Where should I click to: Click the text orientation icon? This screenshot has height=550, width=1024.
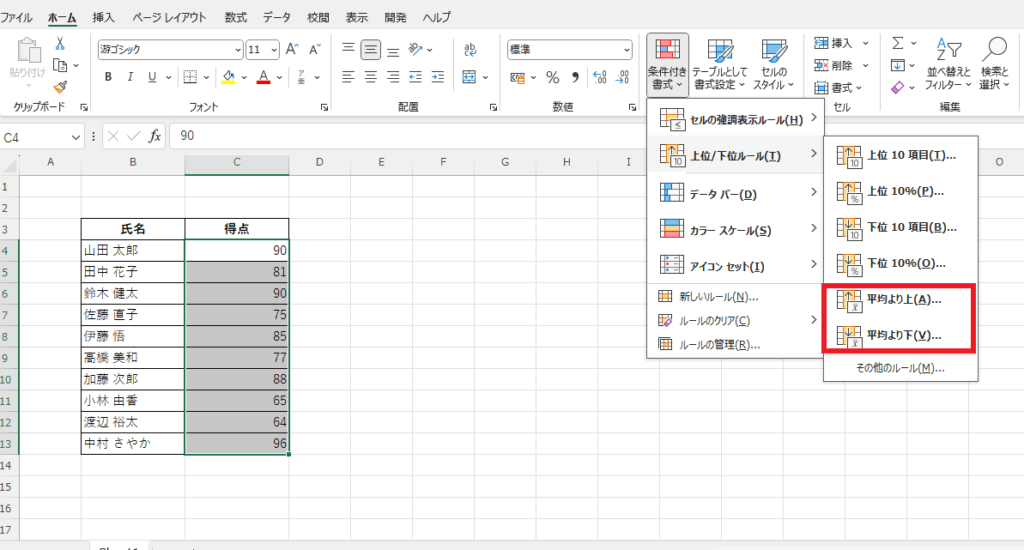[415, 49]
